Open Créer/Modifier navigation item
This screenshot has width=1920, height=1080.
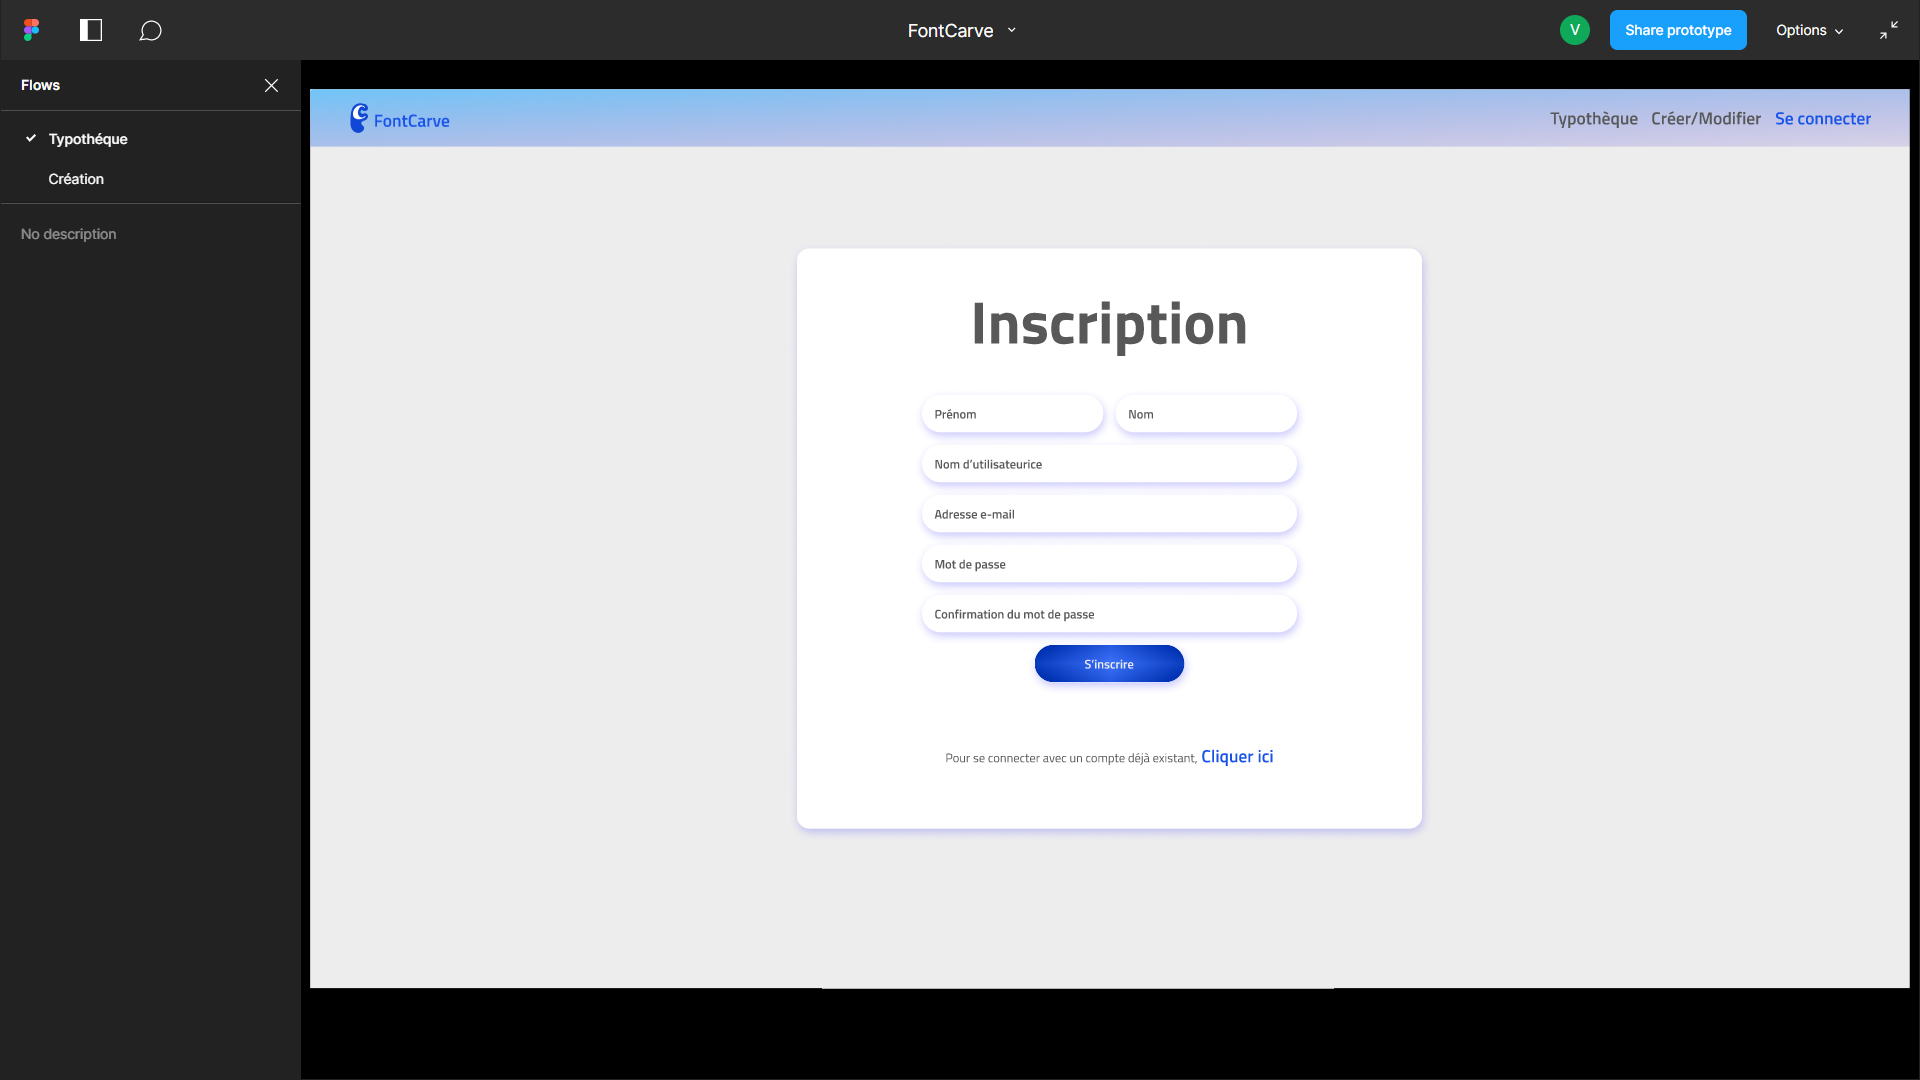(1705, 119)
